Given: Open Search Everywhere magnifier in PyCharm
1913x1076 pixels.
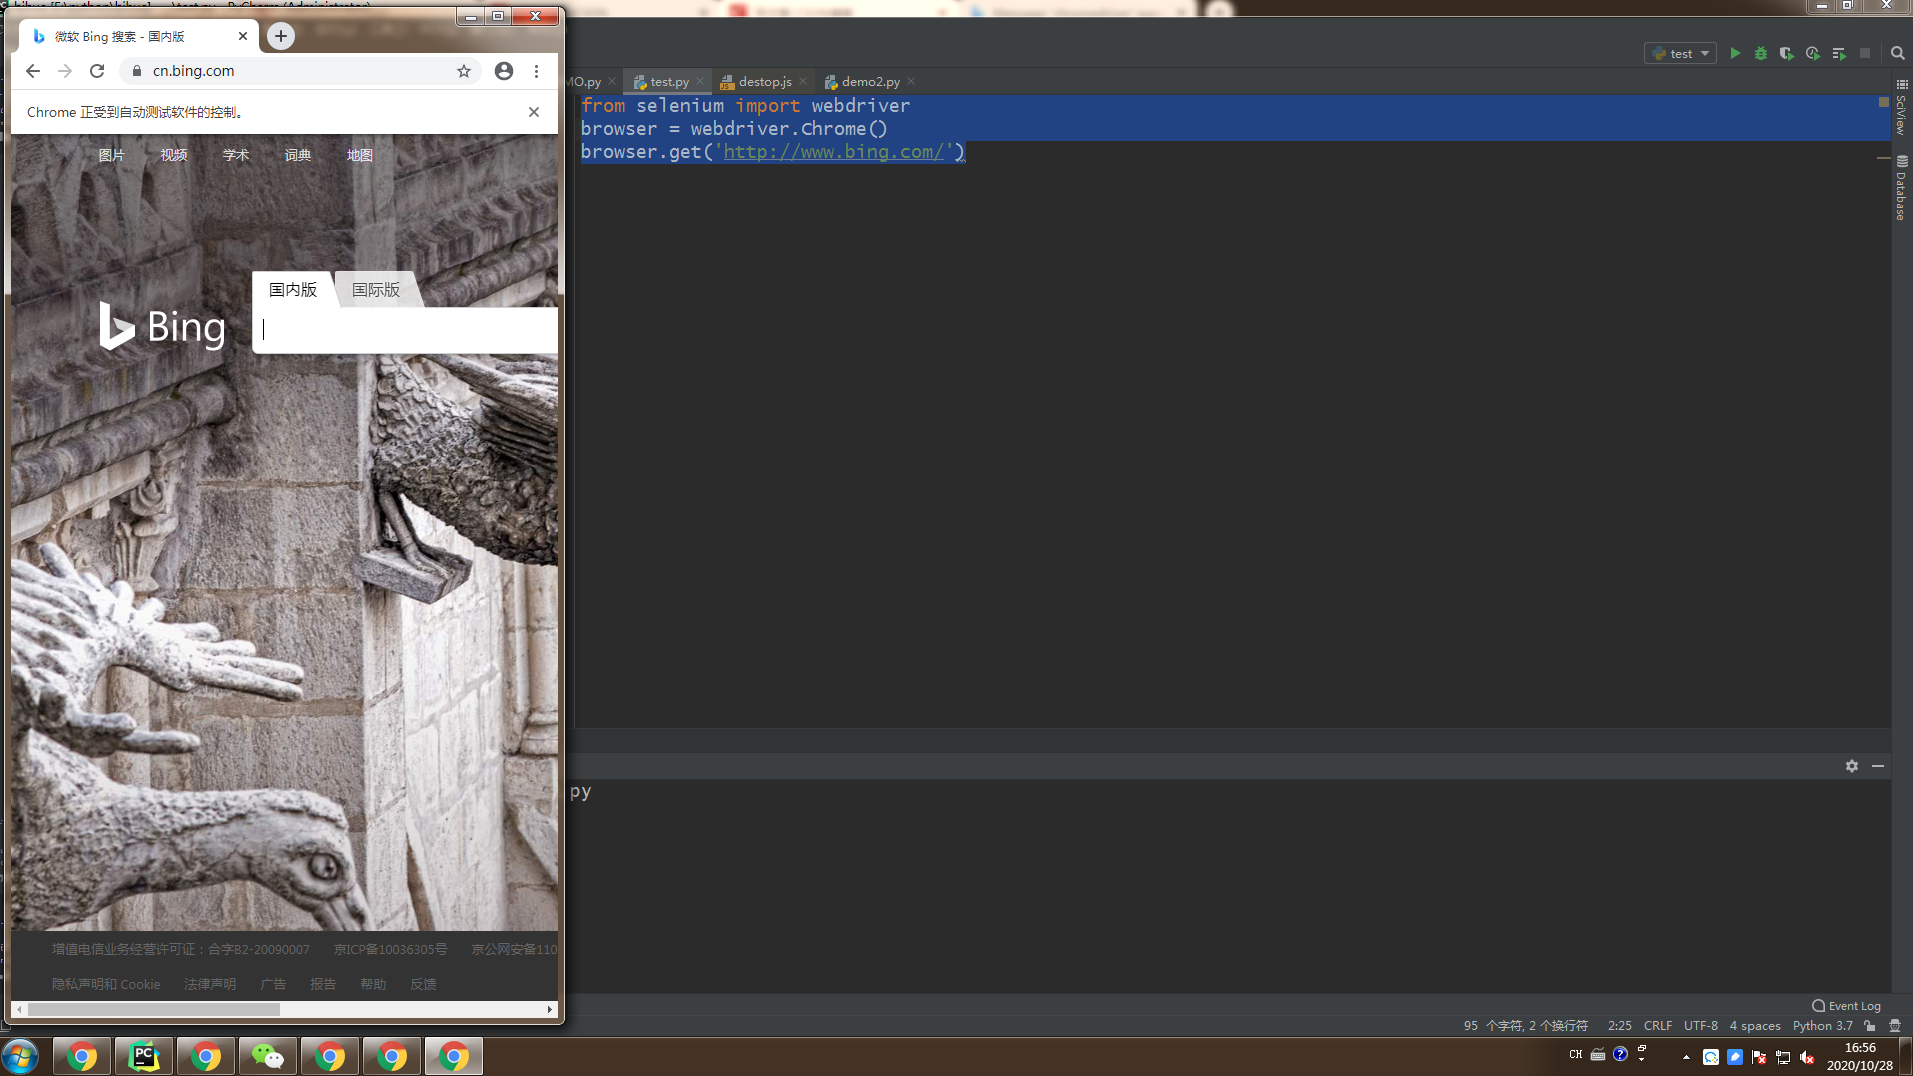Looking at the screenshot, I should pos(1897,53).
